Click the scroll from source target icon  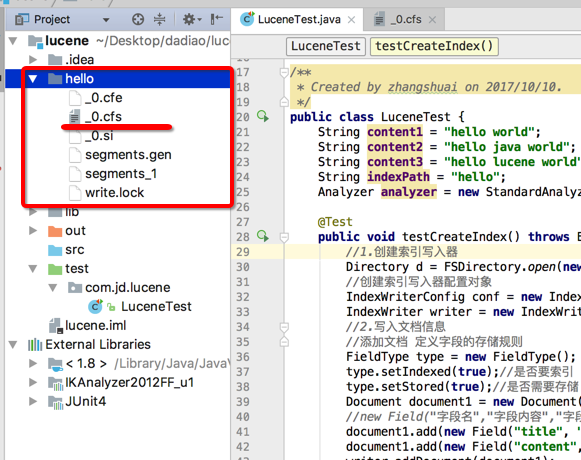click(138, 19)
